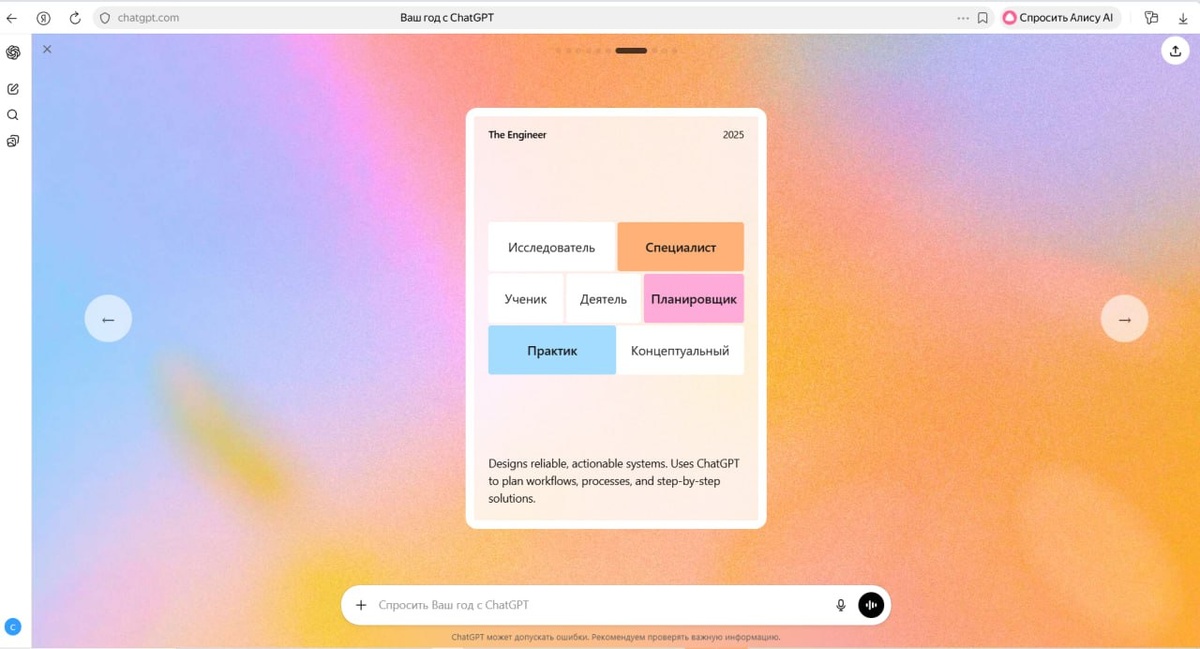
Task: Focus the Спросить Ваш год message field
Action: pos(600,605)
